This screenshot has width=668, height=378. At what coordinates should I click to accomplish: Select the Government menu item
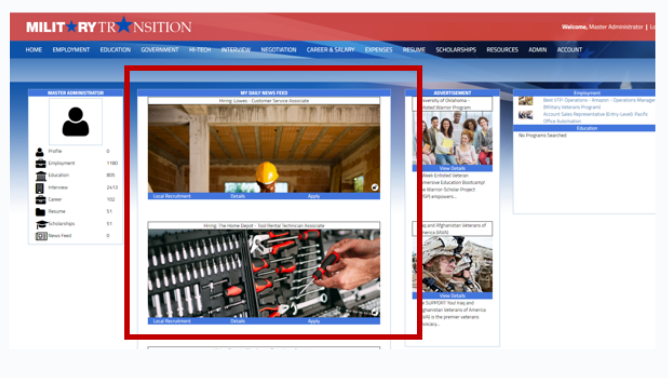click(x=160, y=50)
